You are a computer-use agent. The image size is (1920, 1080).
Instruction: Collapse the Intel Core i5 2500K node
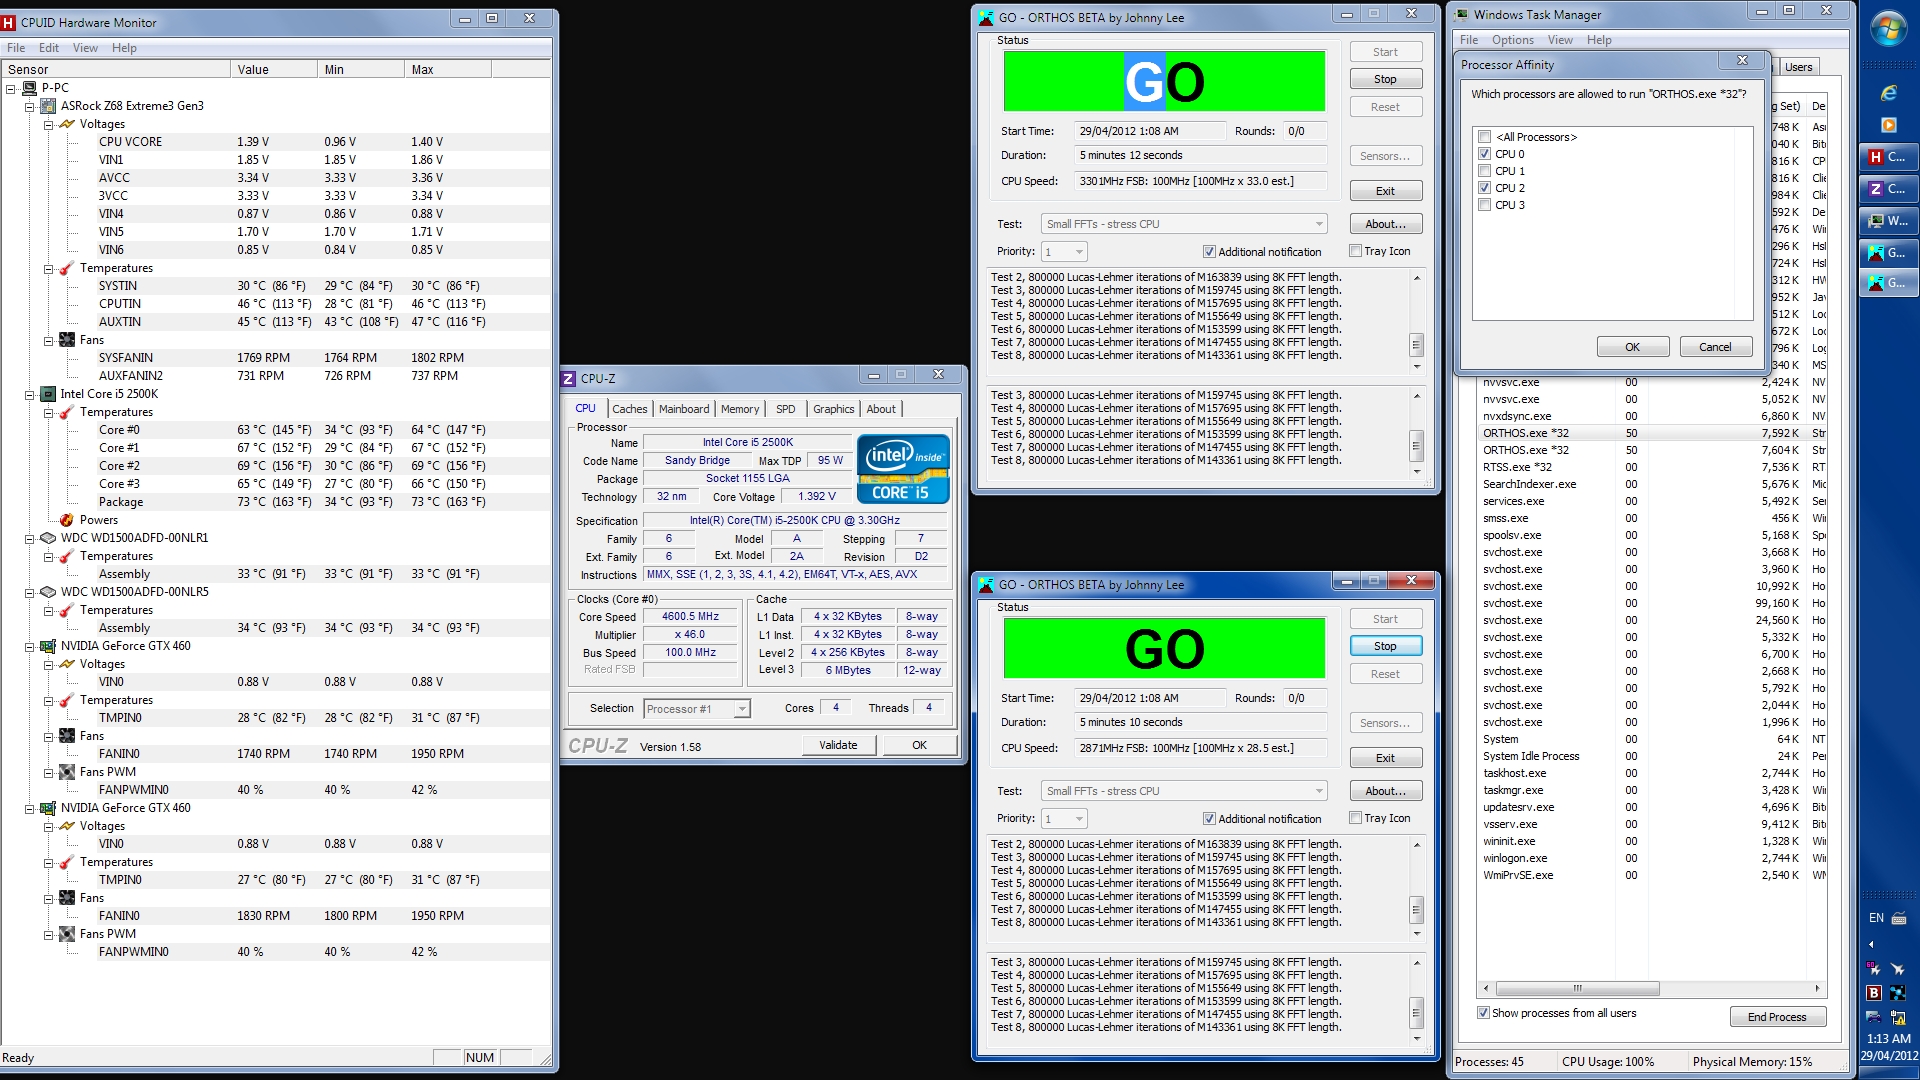pyautogui.click(x=30, y=394)
